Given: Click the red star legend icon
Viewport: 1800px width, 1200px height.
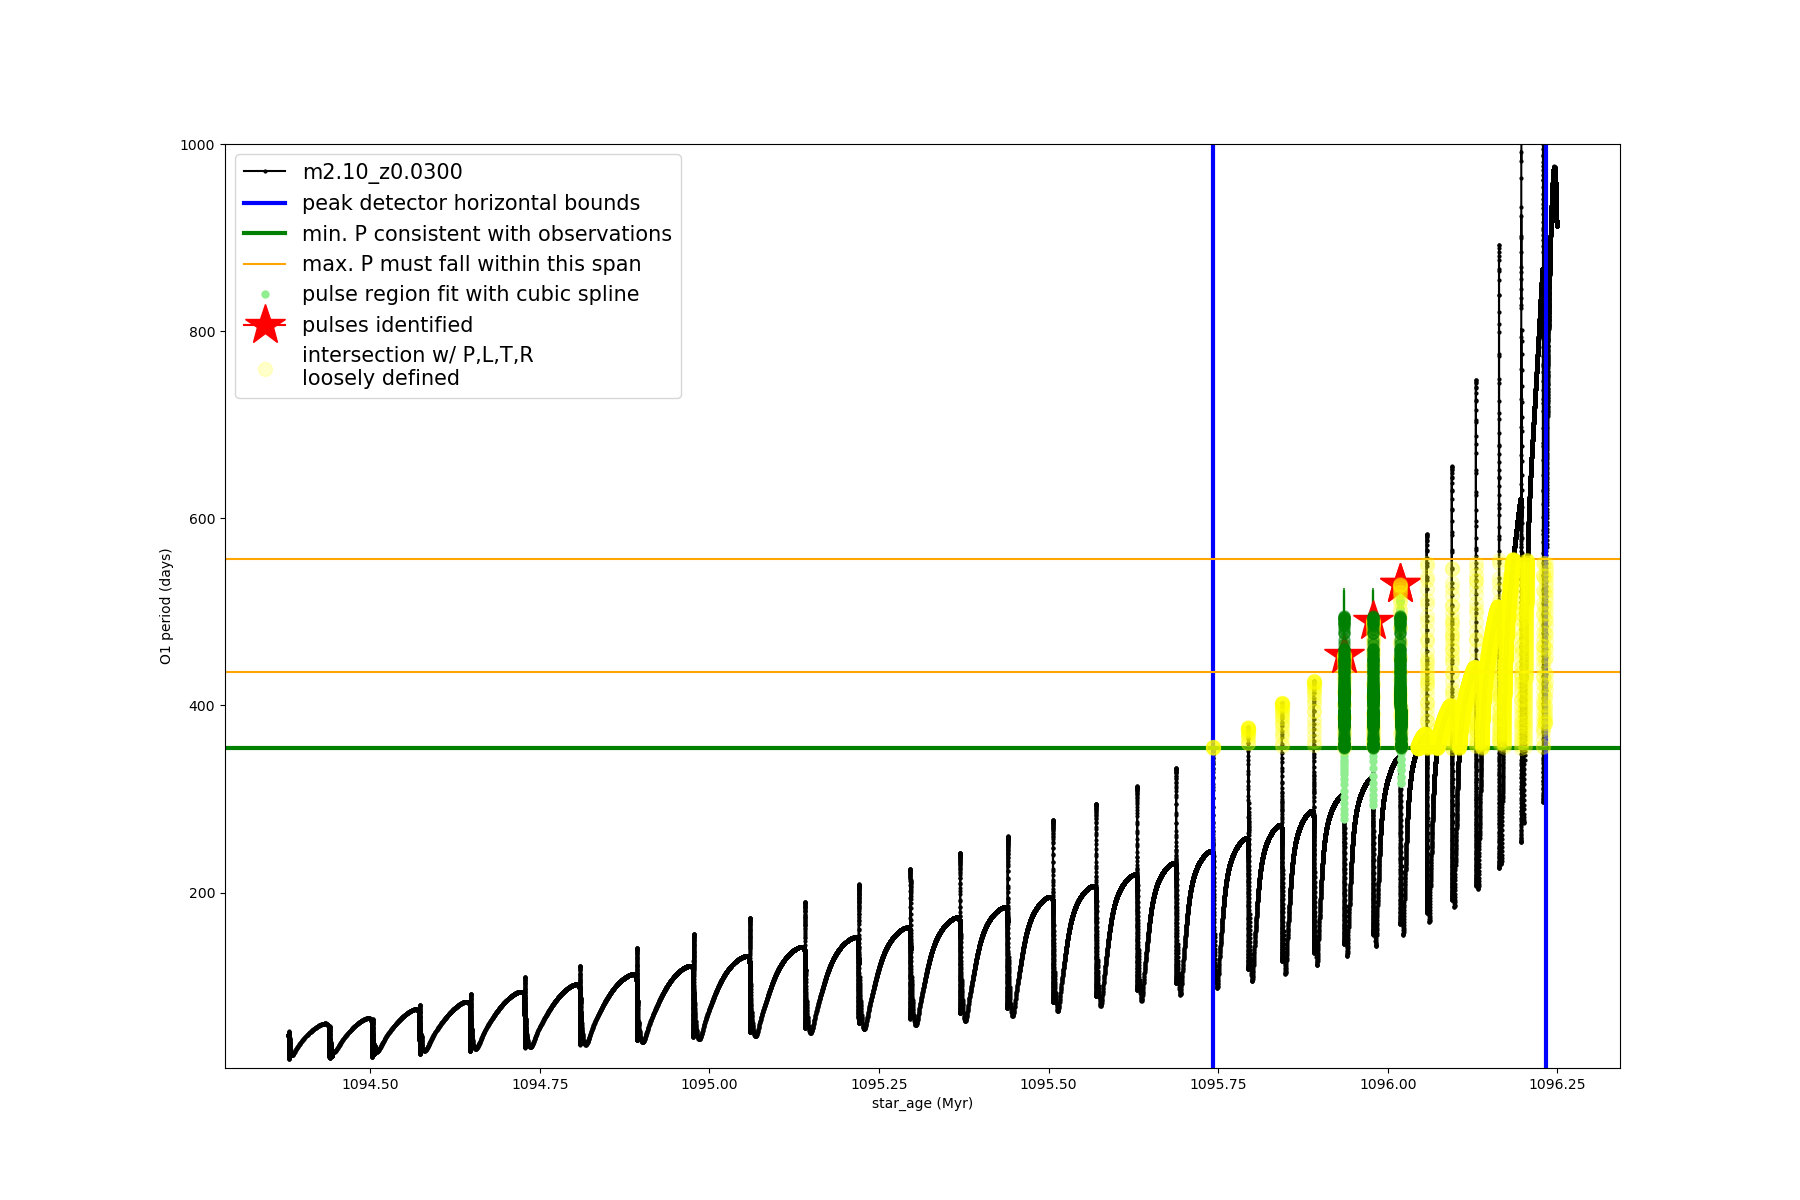Looking at the screenshot, I should 265,325.
